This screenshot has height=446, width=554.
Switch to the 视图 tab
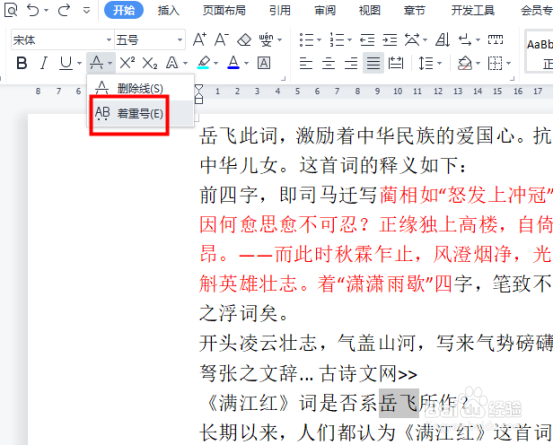pyautogui.click(x=370, y=11)
